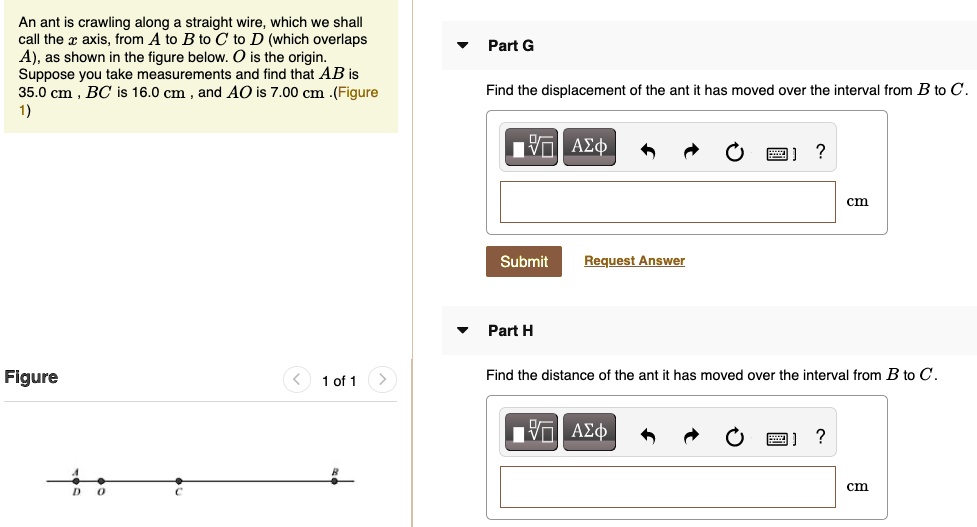
Task: Redo entry in Part G toolbar
Action: click(x=691, y=152)
